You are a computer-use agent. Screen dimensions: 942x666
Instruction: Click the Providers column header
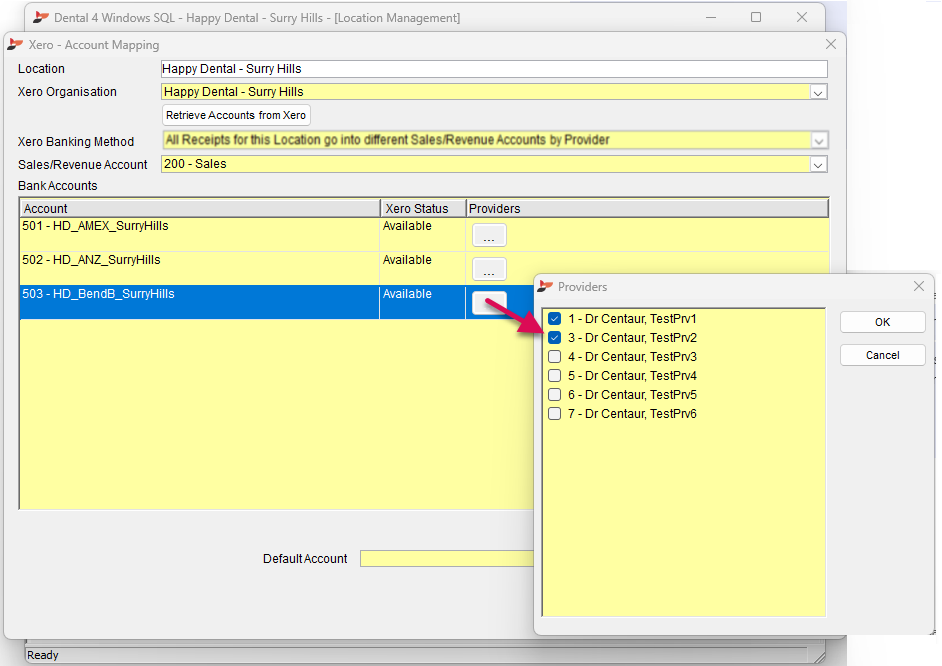pos(647,208)
